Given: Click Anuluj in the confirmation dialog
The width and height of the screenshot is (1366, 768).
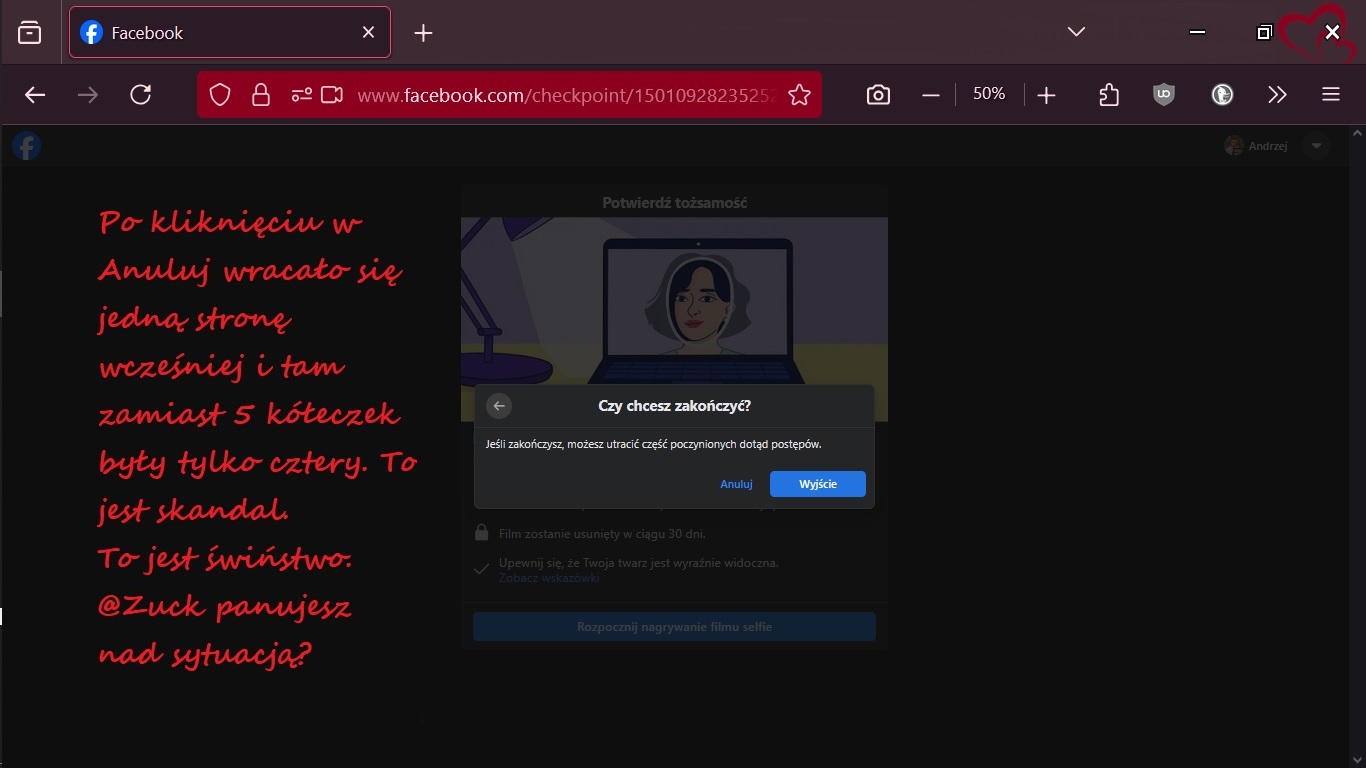Looking at the screenshot, I should [x=736, y=484].
